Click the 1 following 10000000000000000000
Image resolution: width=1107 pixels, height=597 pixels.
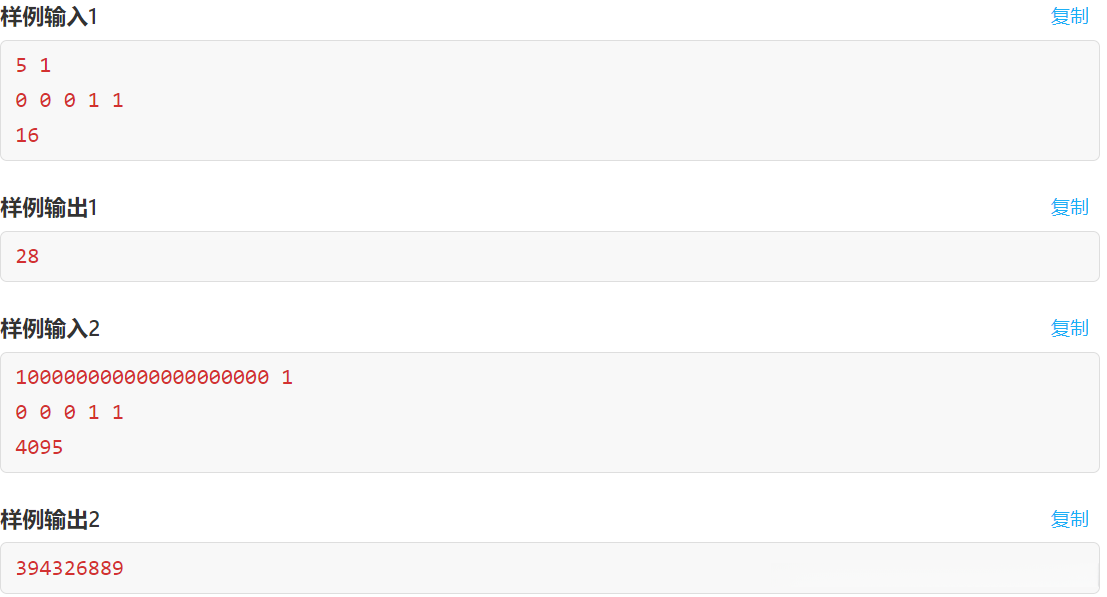coord(287,377)
